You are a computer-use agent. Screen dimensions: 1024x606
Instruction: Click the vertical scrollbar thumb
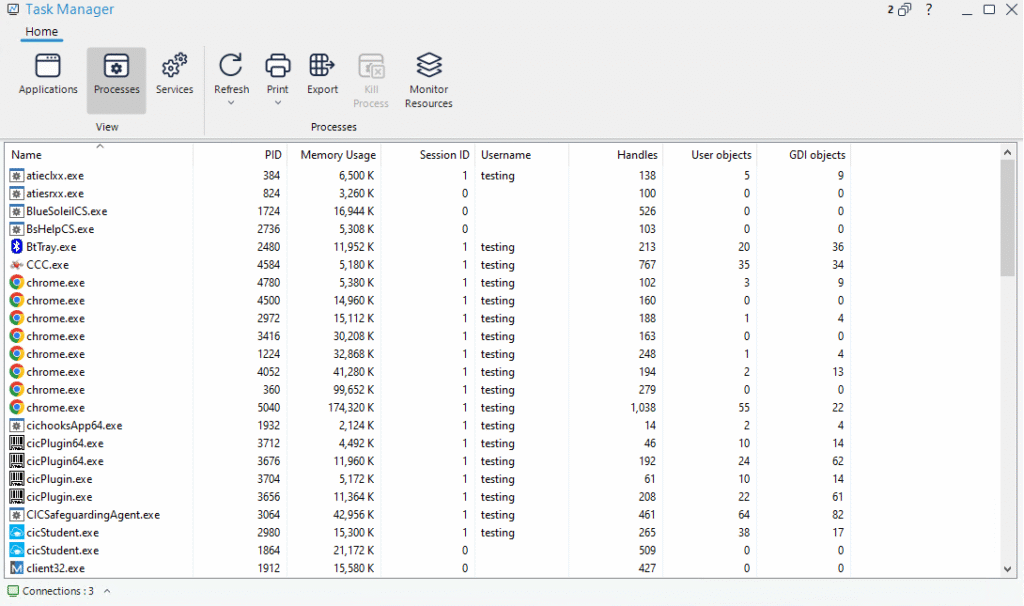(1007, 219)
